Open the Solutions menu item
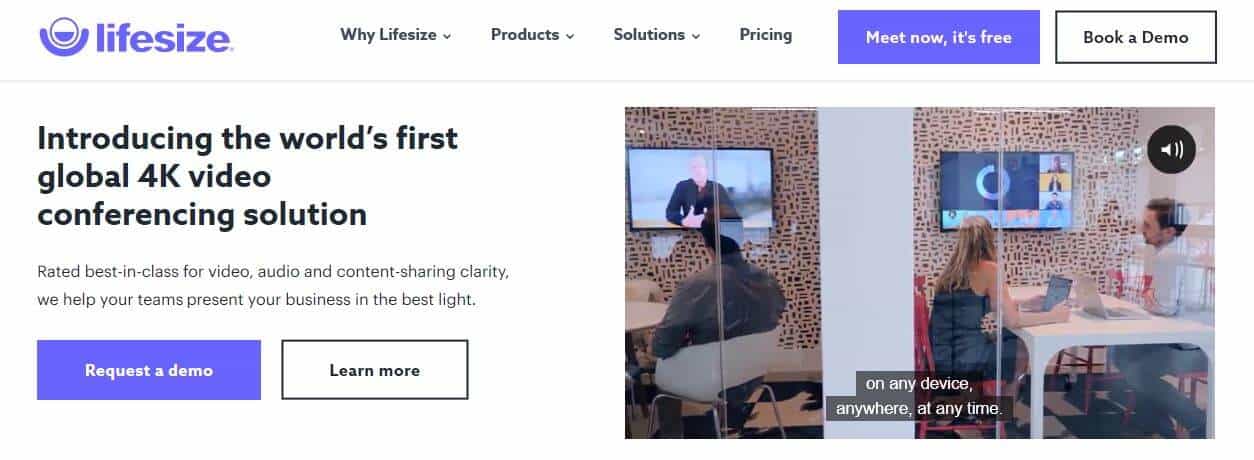The width and height of the screenshot is (1254, 460). [657, 35]
